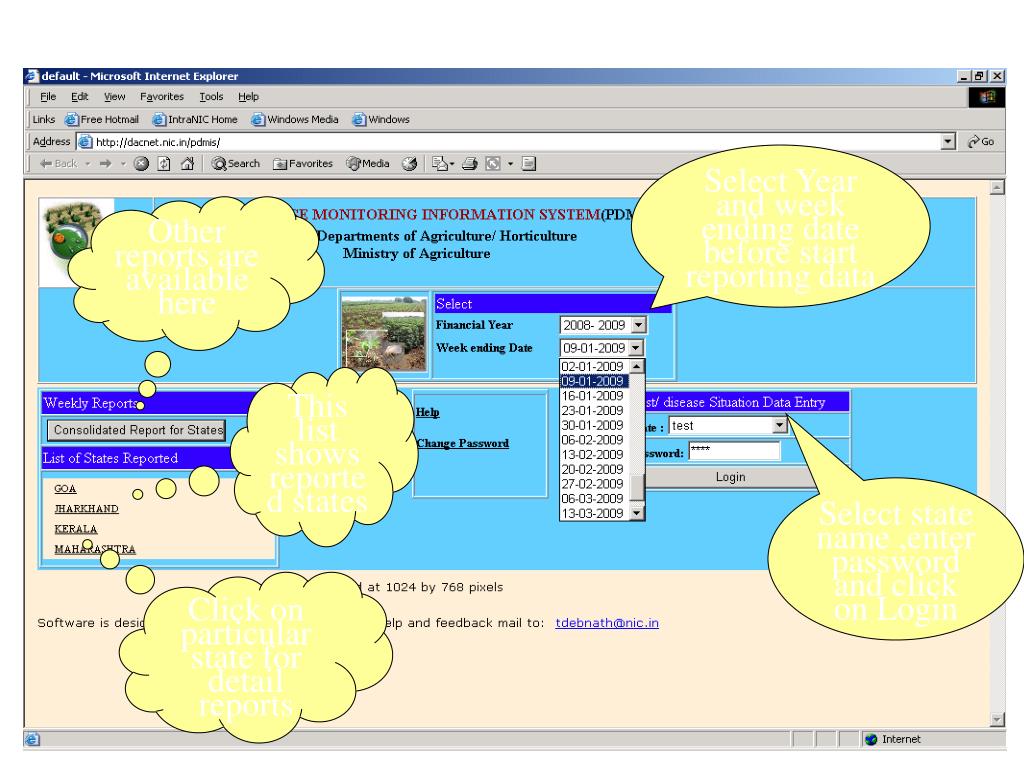
Task: Click the Home icon in toolbar
Action: tap(187, 164)
